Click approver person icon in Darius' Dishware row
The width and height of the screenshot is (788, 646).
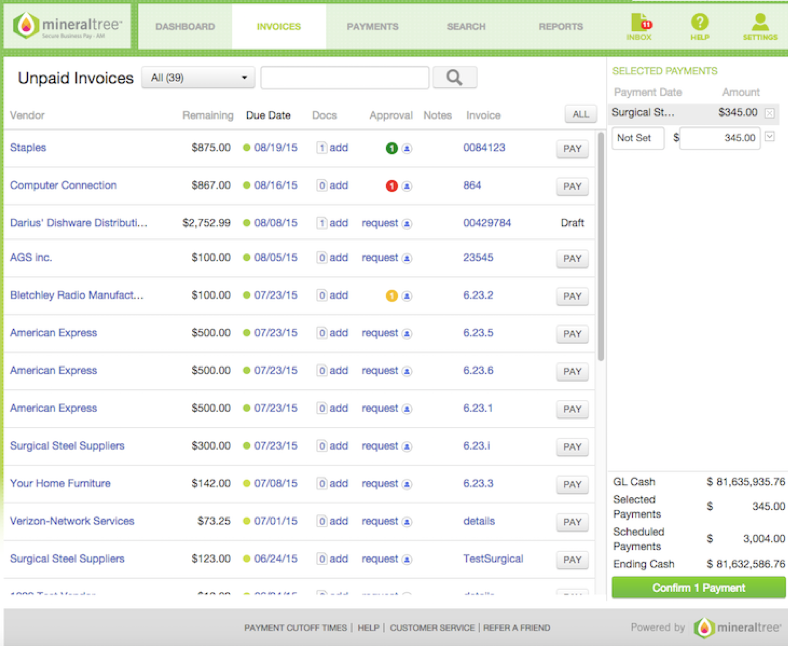(407, 224)
